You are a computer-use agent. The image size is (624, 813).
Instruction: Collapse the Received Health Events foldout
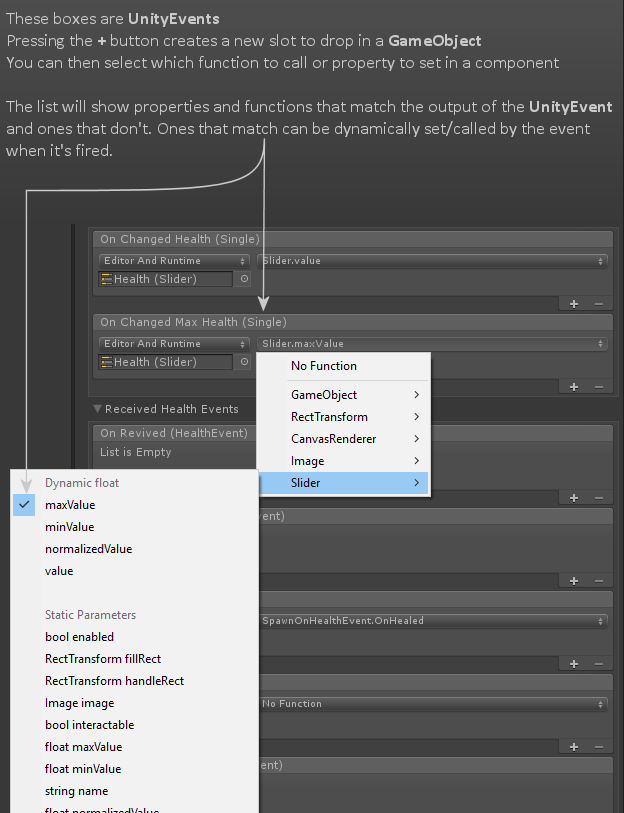(x=97, y=409)
